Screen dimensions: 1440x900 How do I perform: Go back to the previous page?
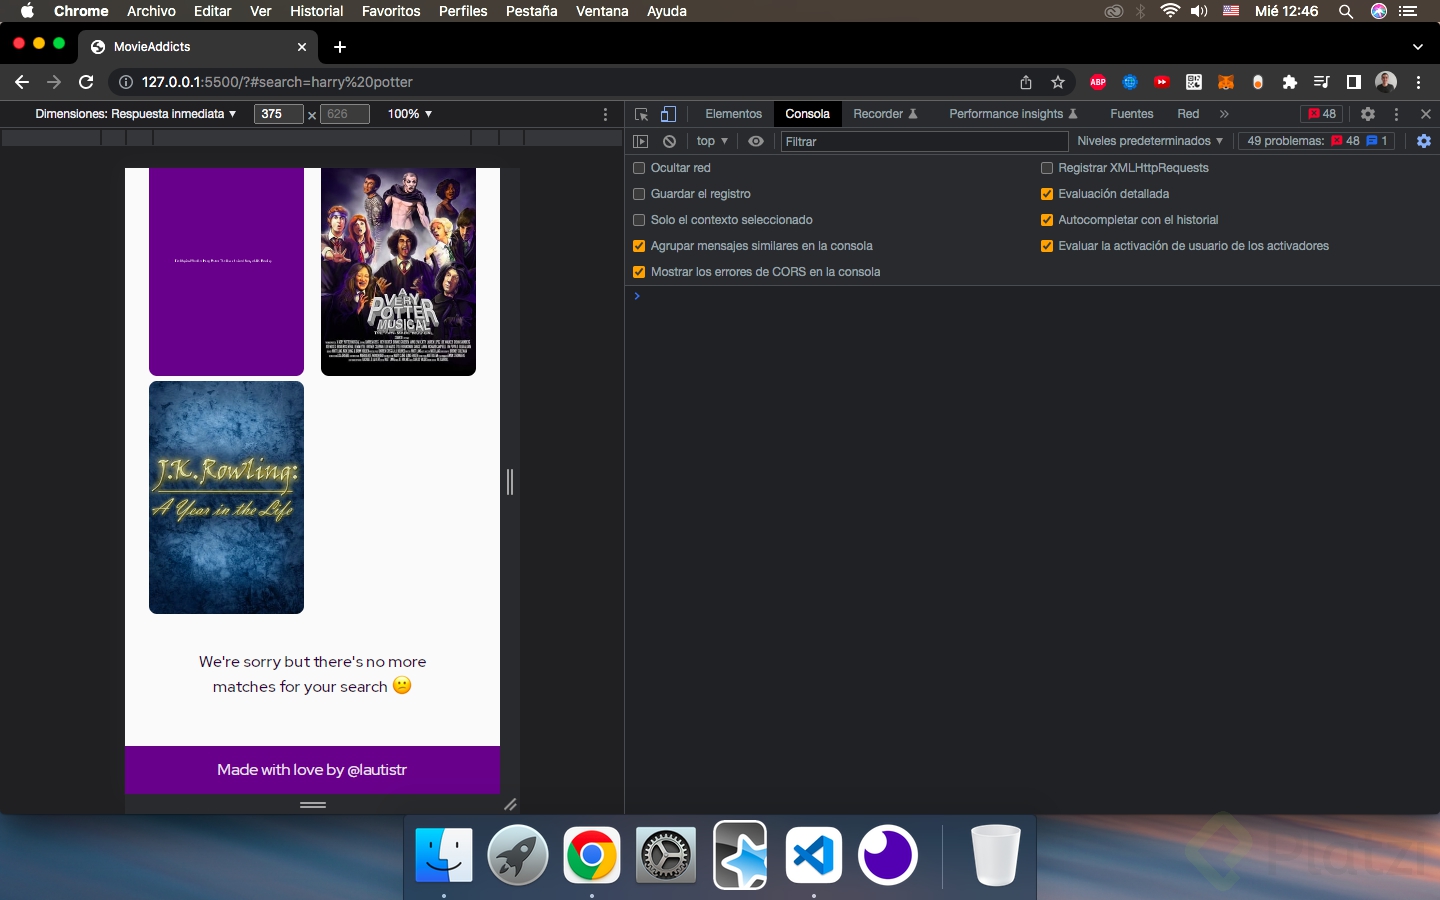pos(22,82)
